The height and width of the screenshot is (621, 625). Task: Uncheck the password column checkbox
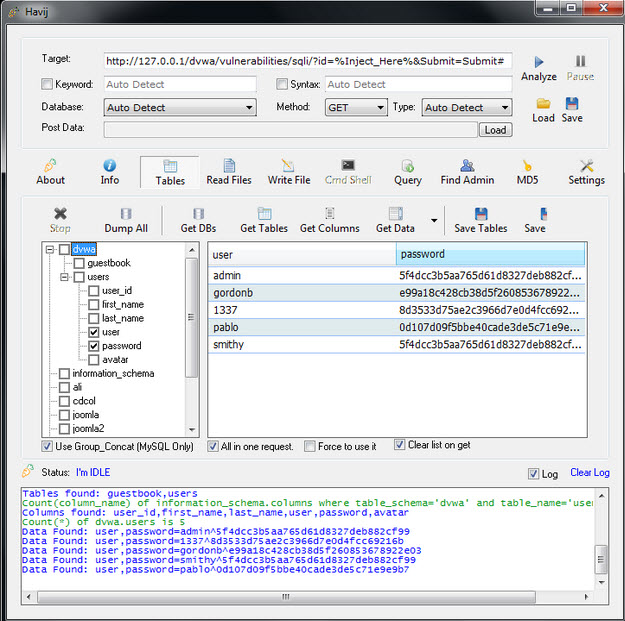coord(94,346)
